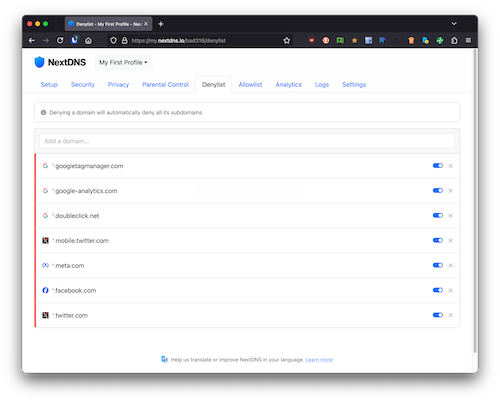Switch to the Allowlist tab
The height and width of the screenshot is (402, 500).
tap(250, 85)
